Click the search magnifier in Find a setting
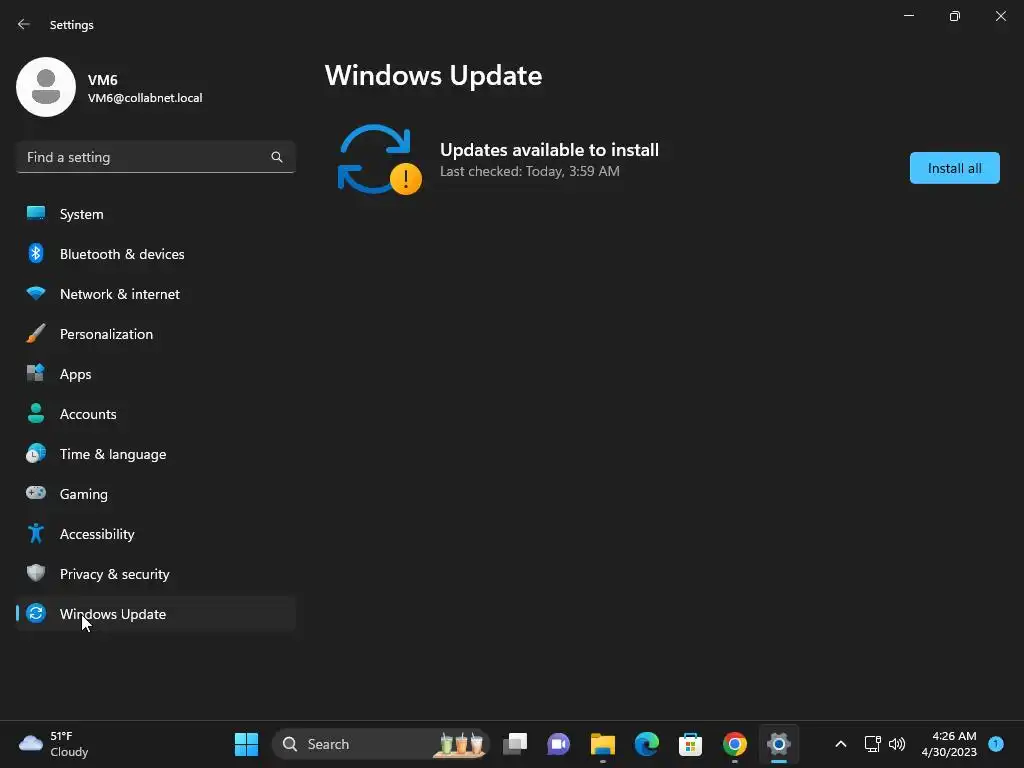 pyautogui.click(x=277, y=157)
